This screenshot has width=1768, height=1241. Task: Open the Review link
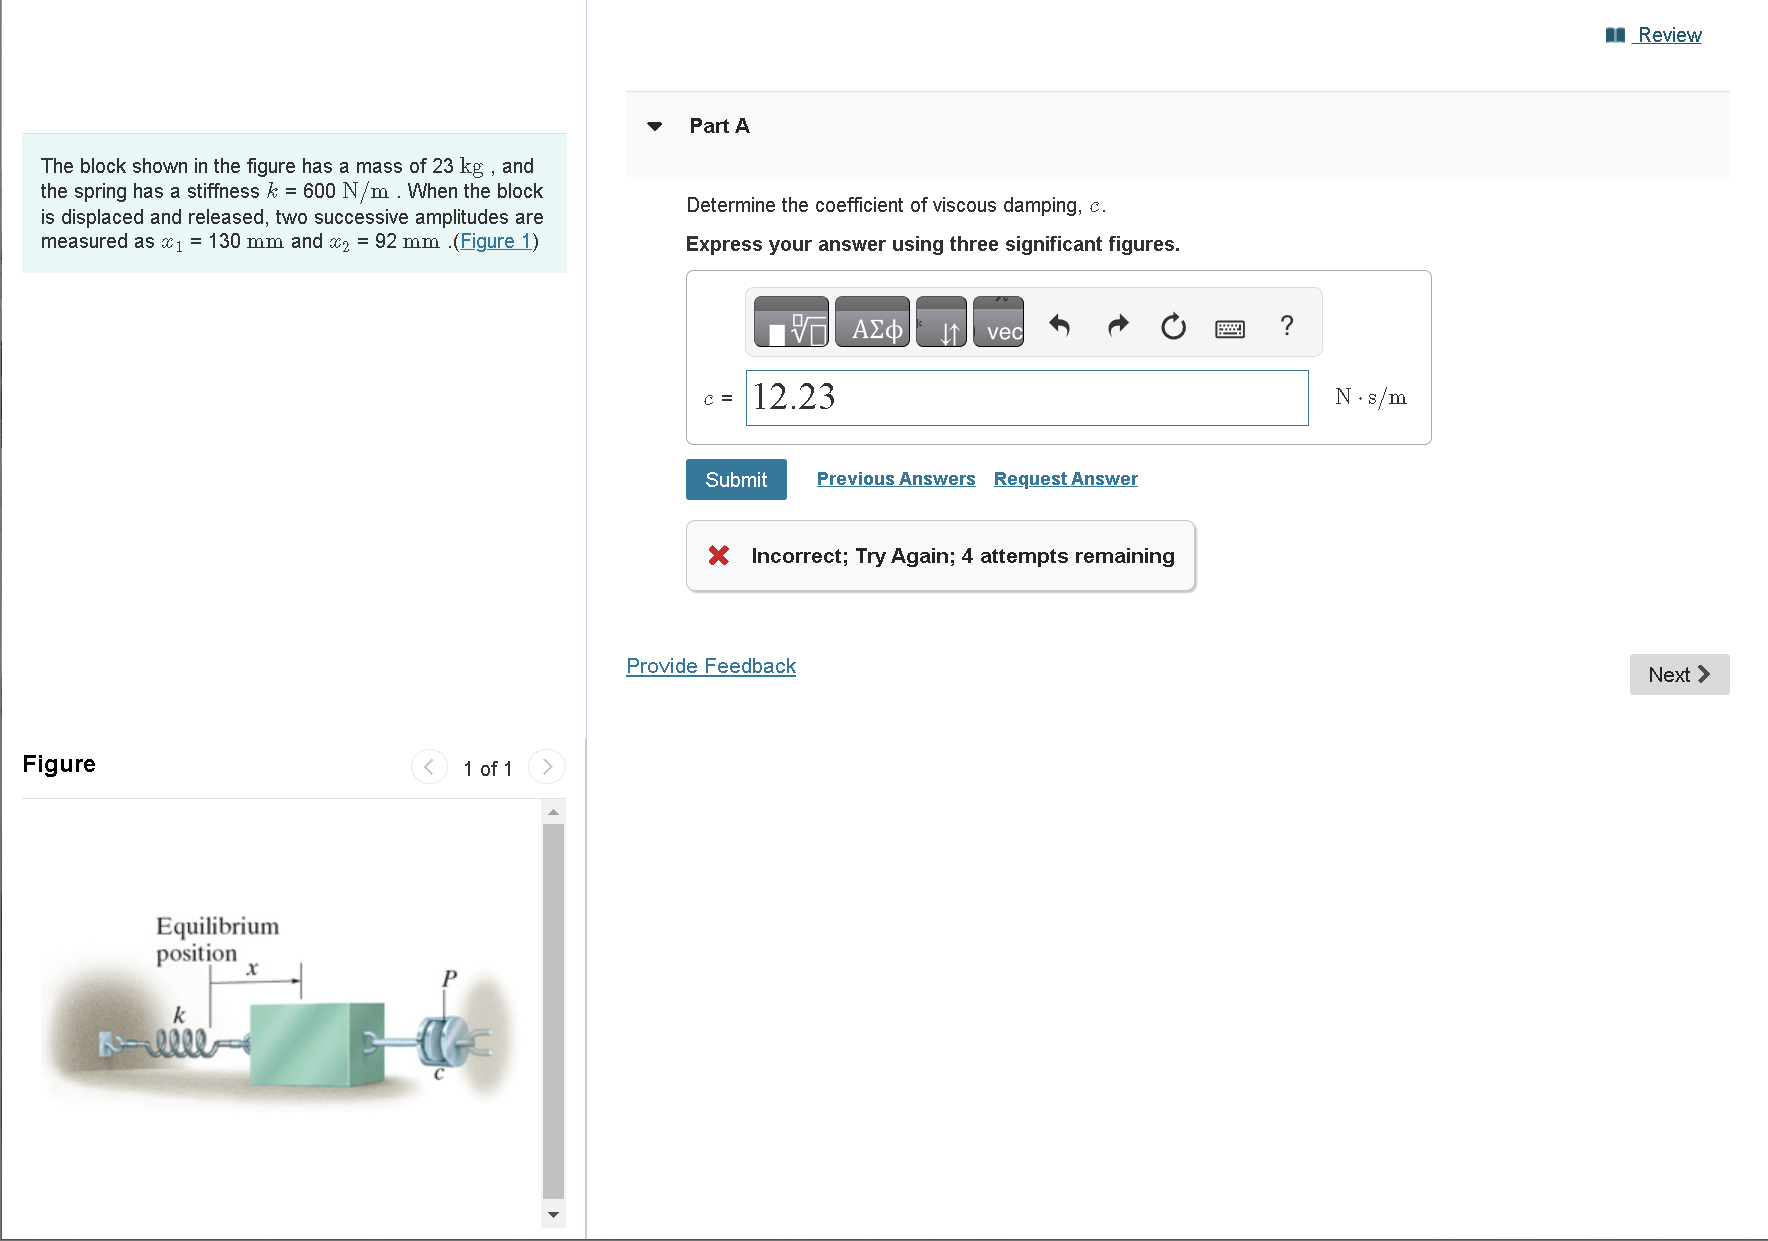tap(1669, 35)
